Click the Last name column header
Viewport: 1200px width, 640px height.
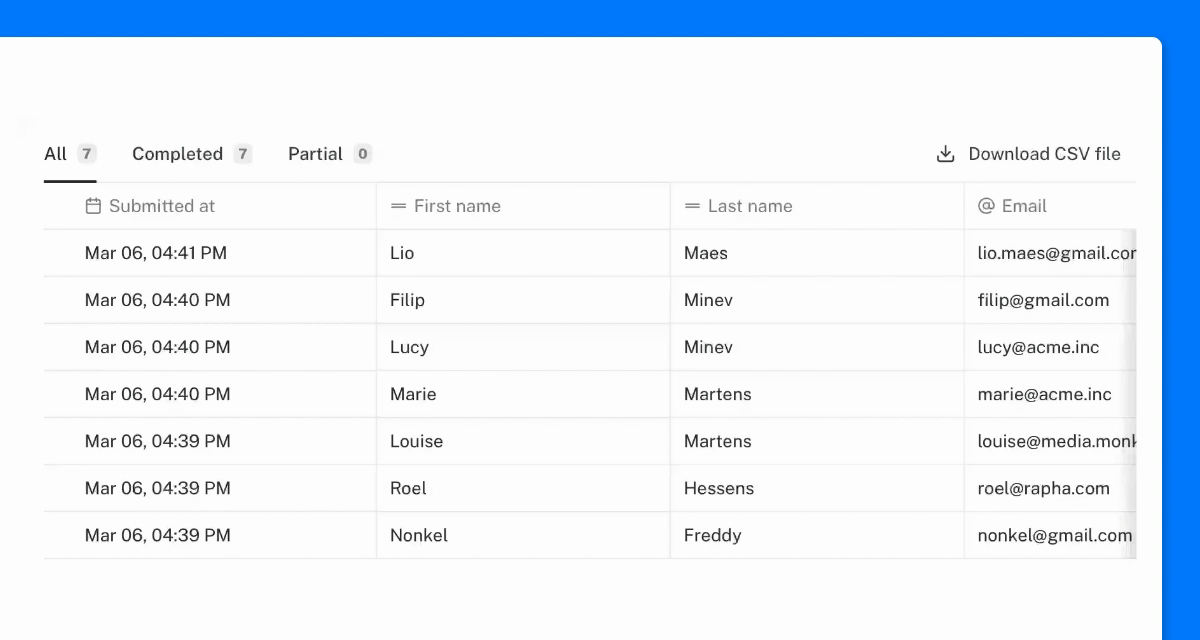pos(817,206)
